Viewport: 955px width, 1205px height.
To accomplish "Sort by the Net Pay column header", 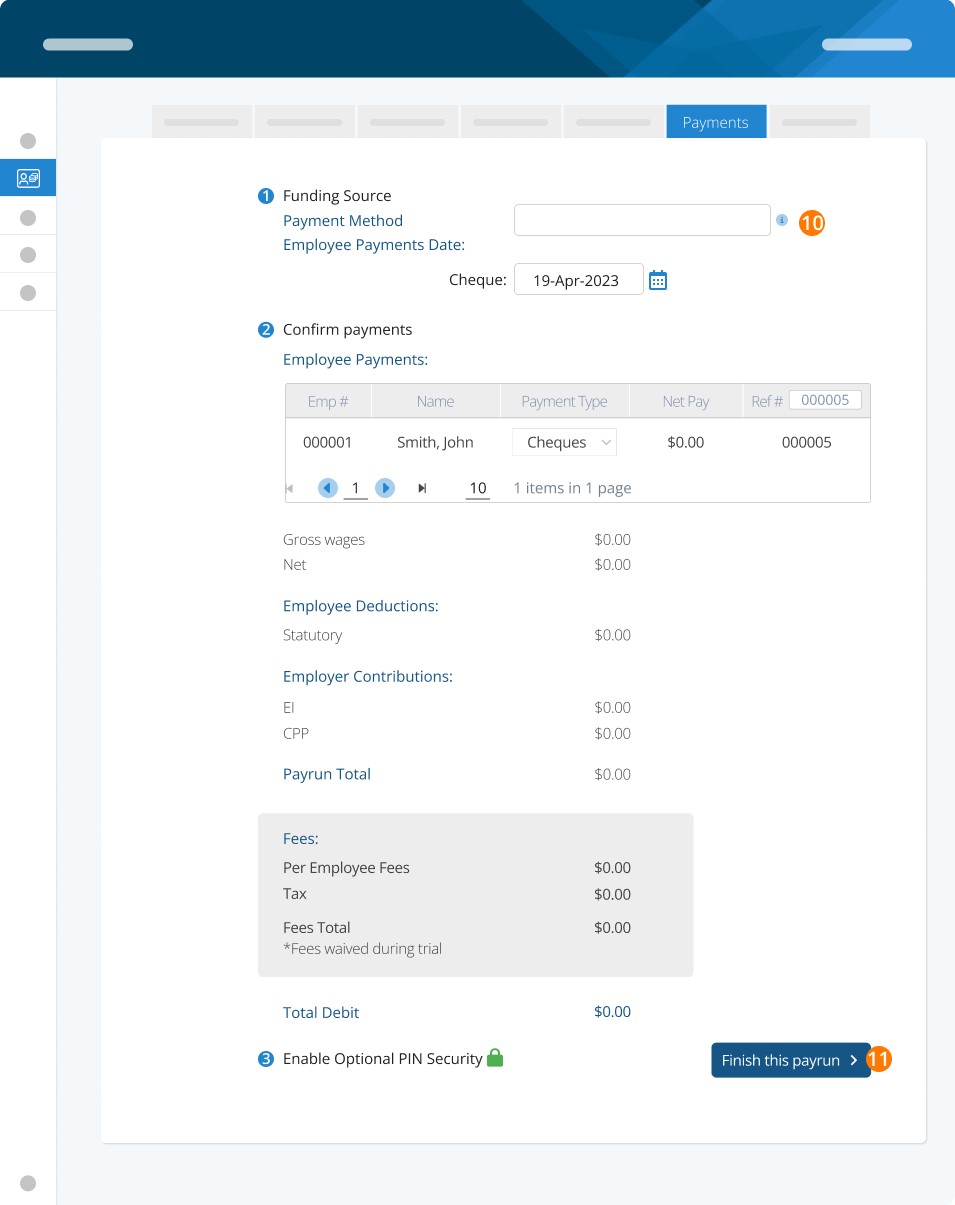I will point(686,401).
